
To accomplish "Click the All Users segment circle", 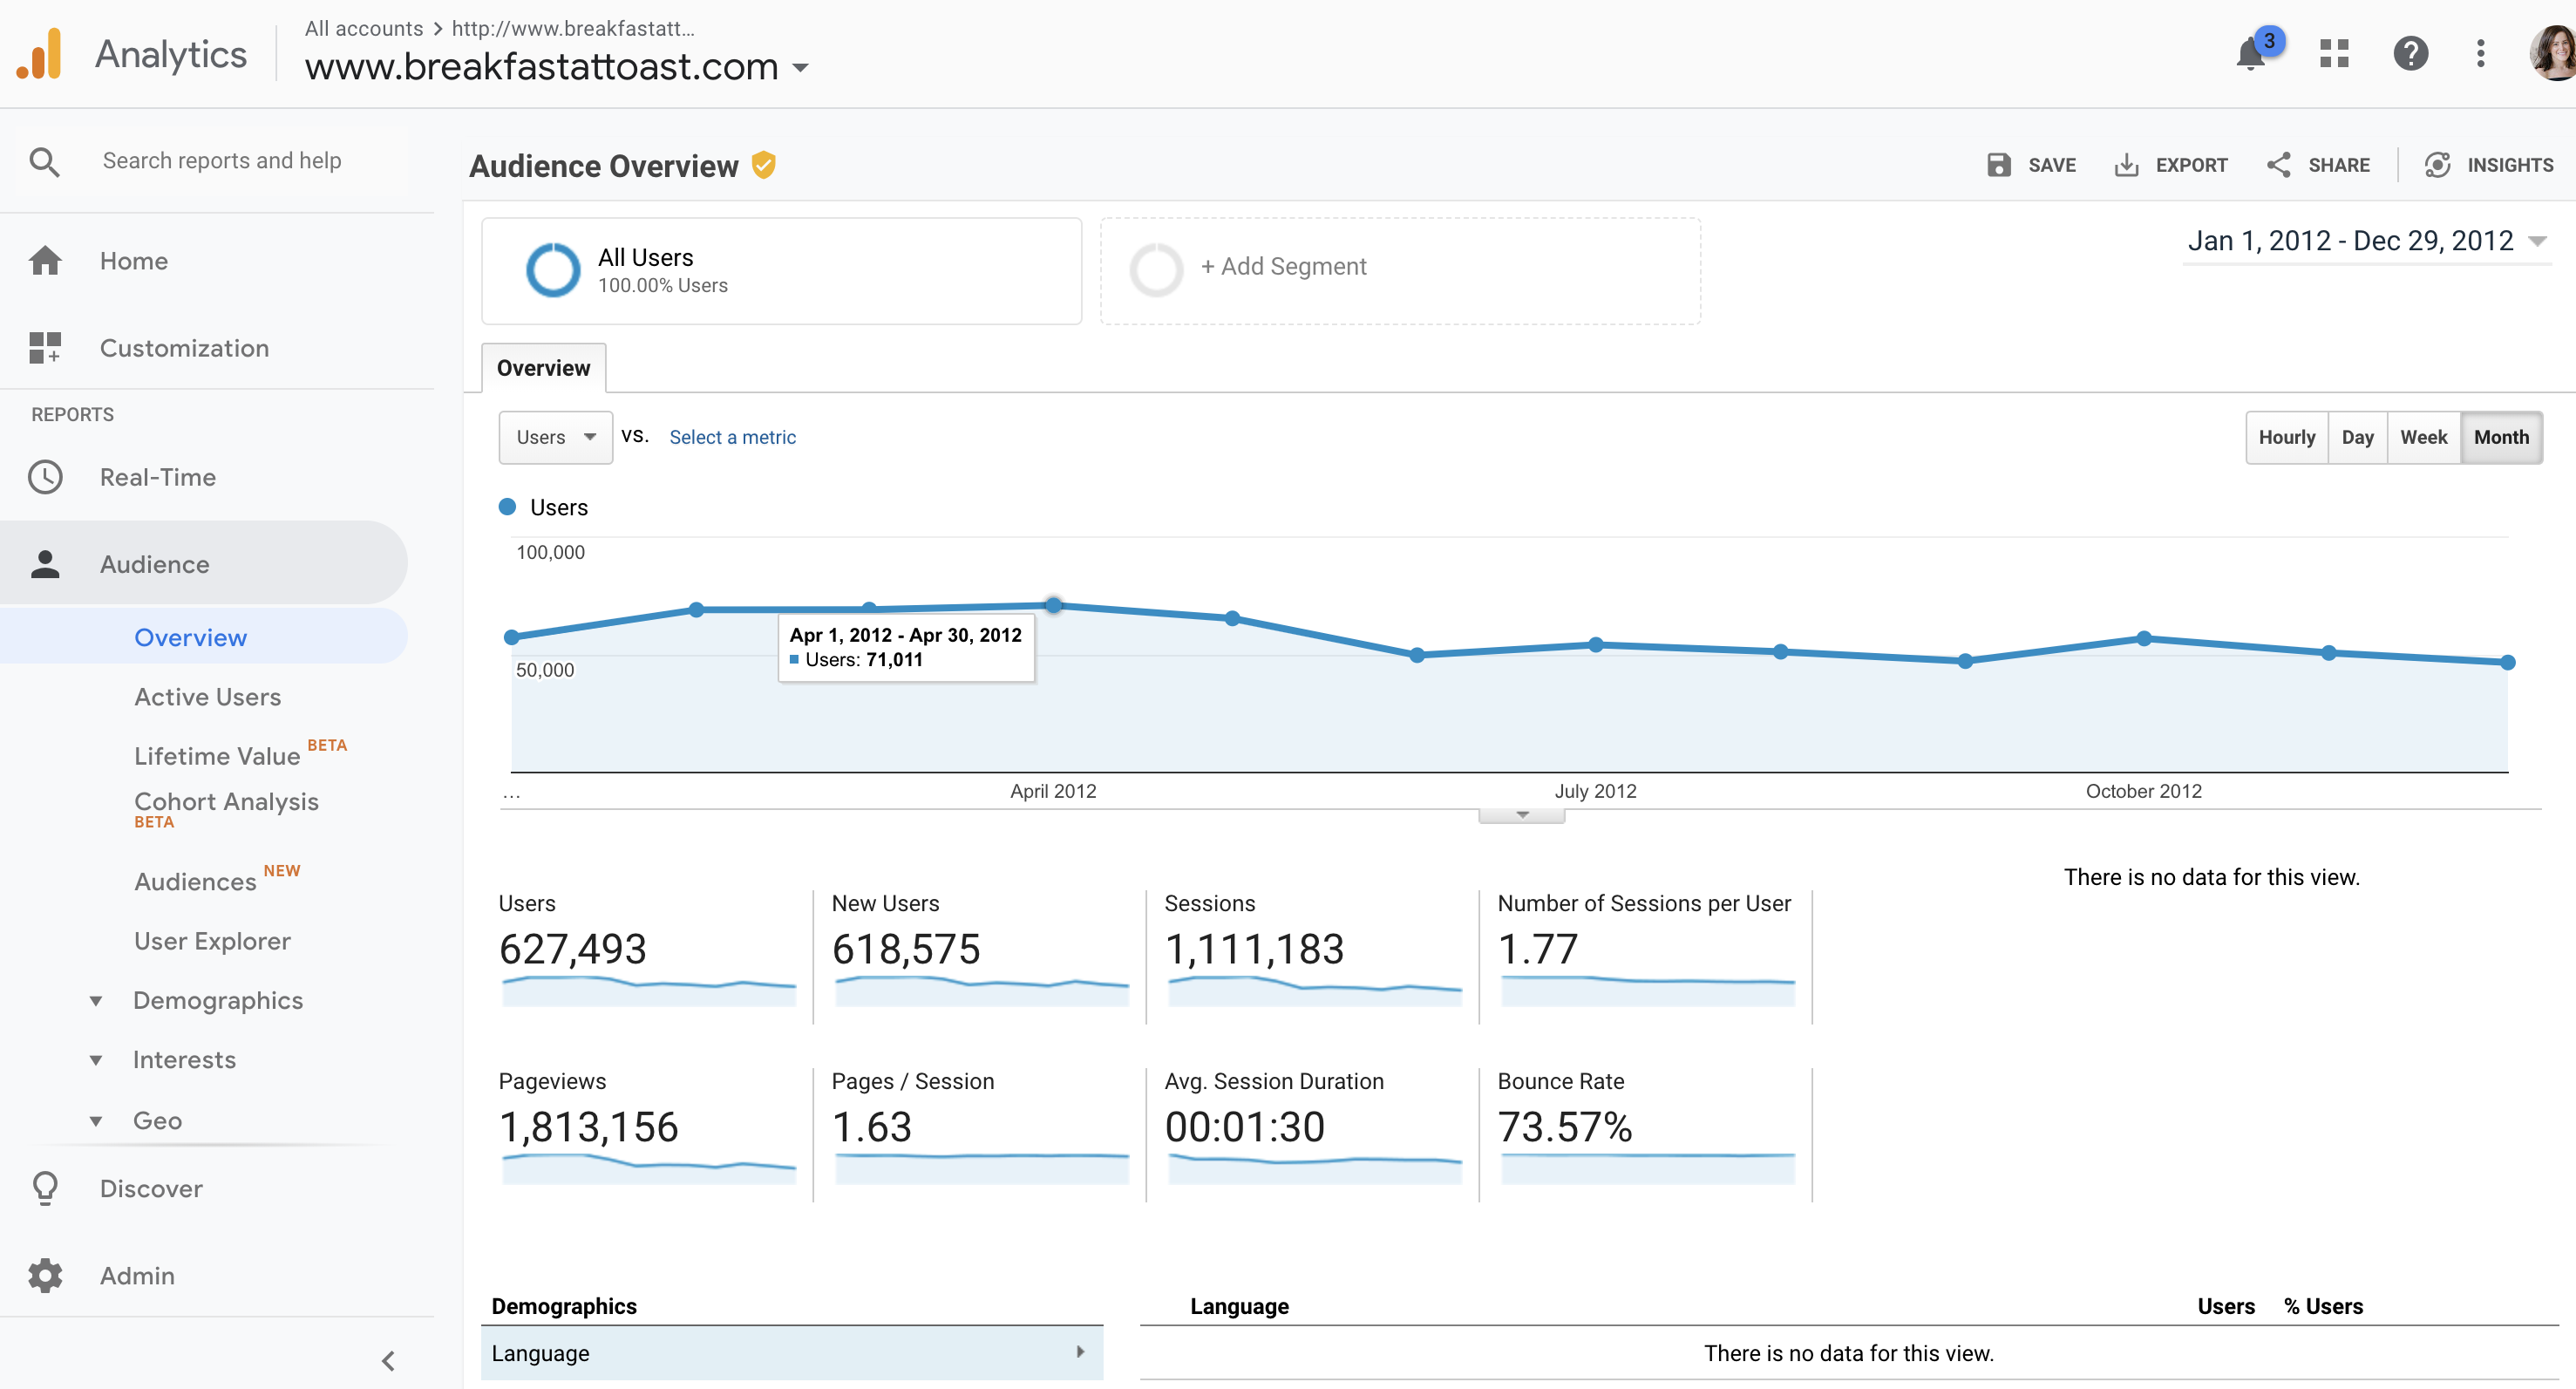I will [553, 270].
